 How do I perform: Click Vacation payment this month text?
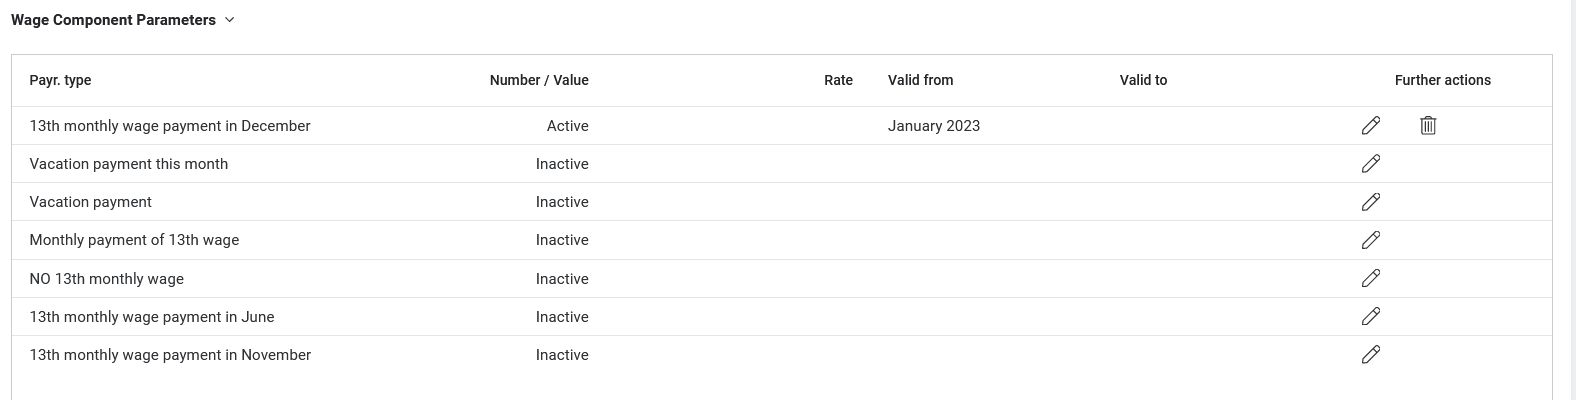click(x=128, y=164)
